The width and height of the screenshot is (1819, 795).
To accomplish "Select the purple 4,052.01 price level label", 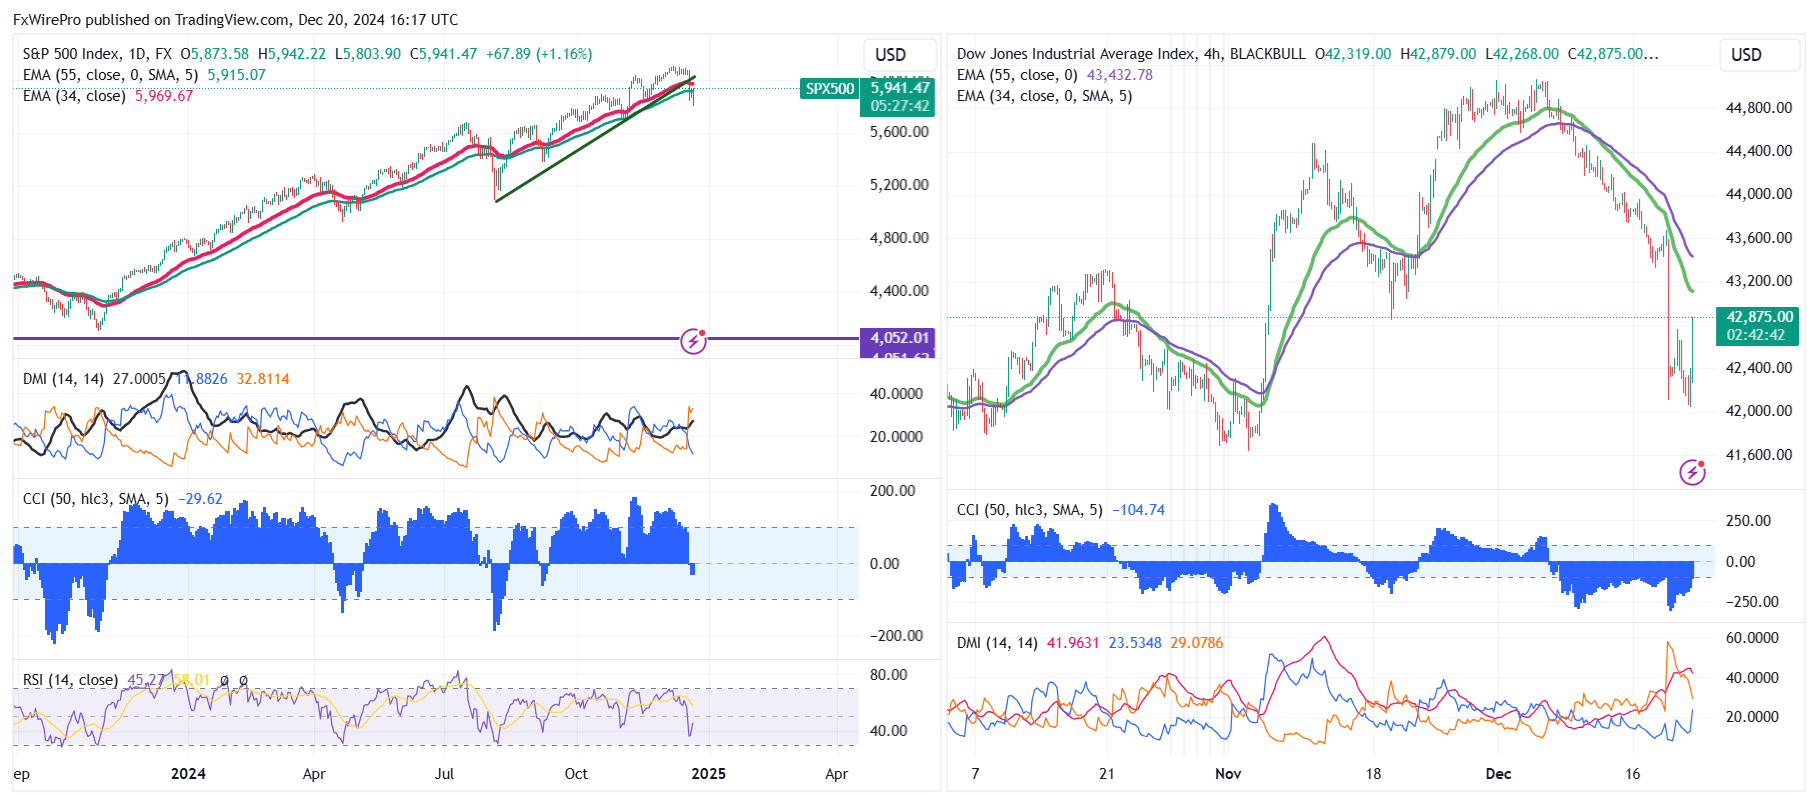I will click(899, 338).
